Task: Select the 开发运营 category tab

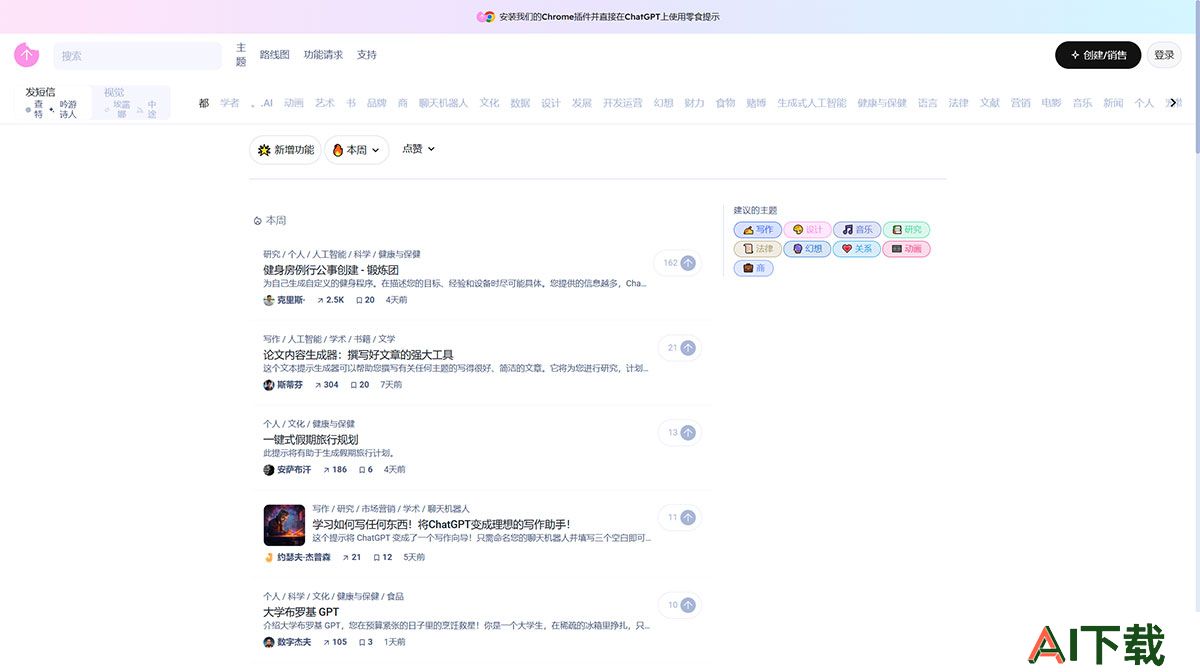Action: coord(623,103)
